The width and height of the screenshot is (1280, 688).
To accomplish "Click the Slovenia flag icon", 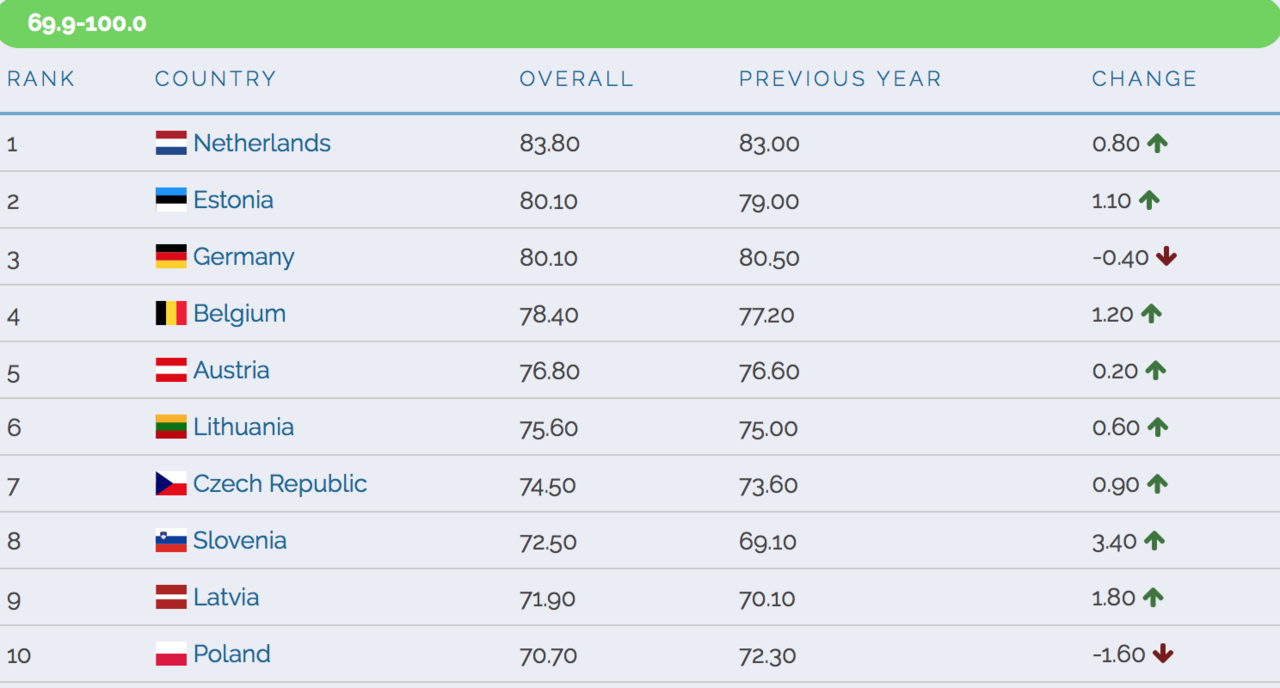I will coord(171,541).
